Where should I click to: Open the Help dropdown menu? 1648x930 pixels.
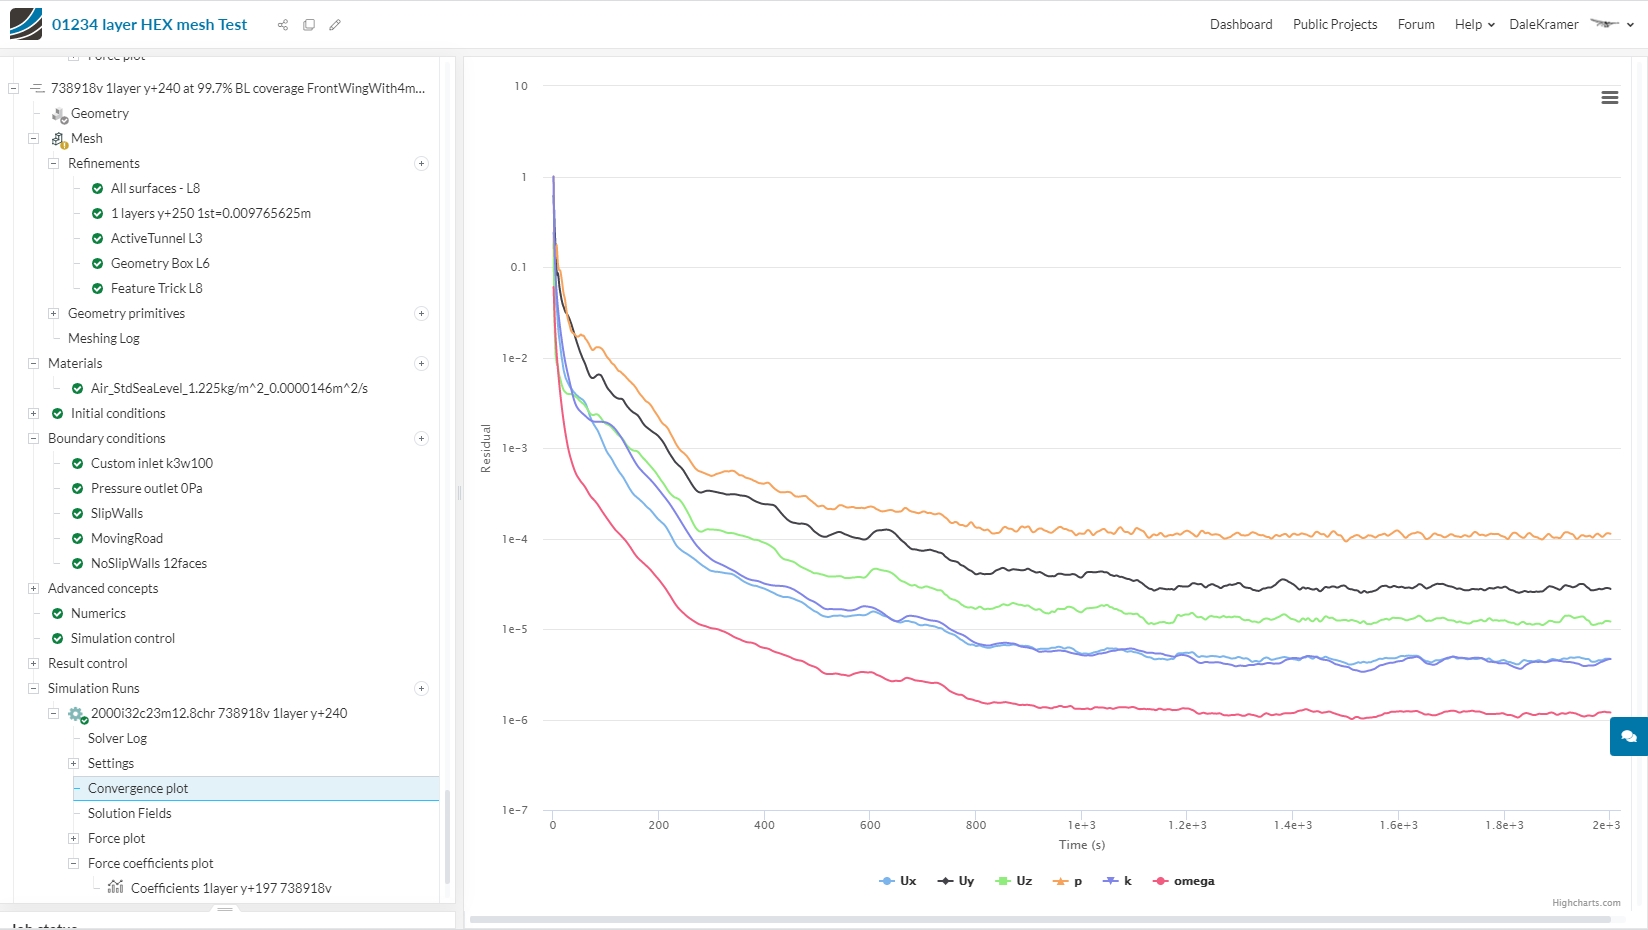(x=1474, y=25)
